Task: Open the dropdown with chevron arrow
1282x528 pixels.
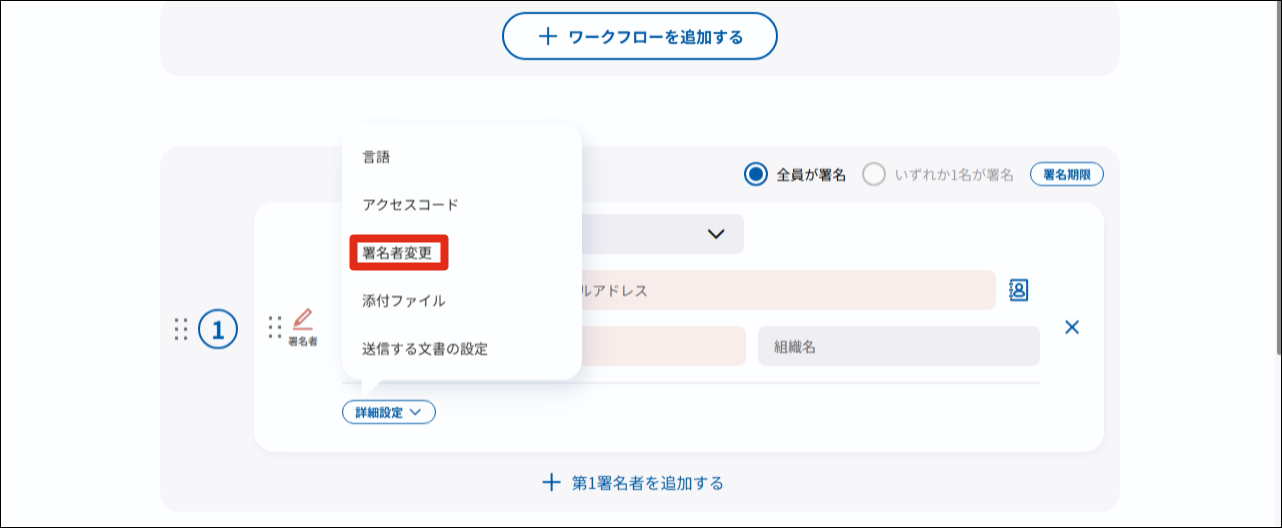Action: 715,234
